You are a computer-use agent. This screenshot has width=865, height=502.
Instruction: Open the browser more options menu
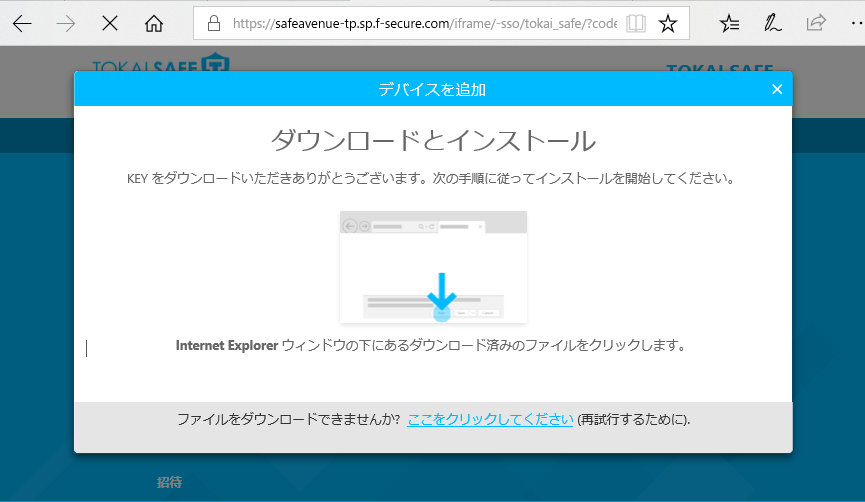(x=857, y=24)
